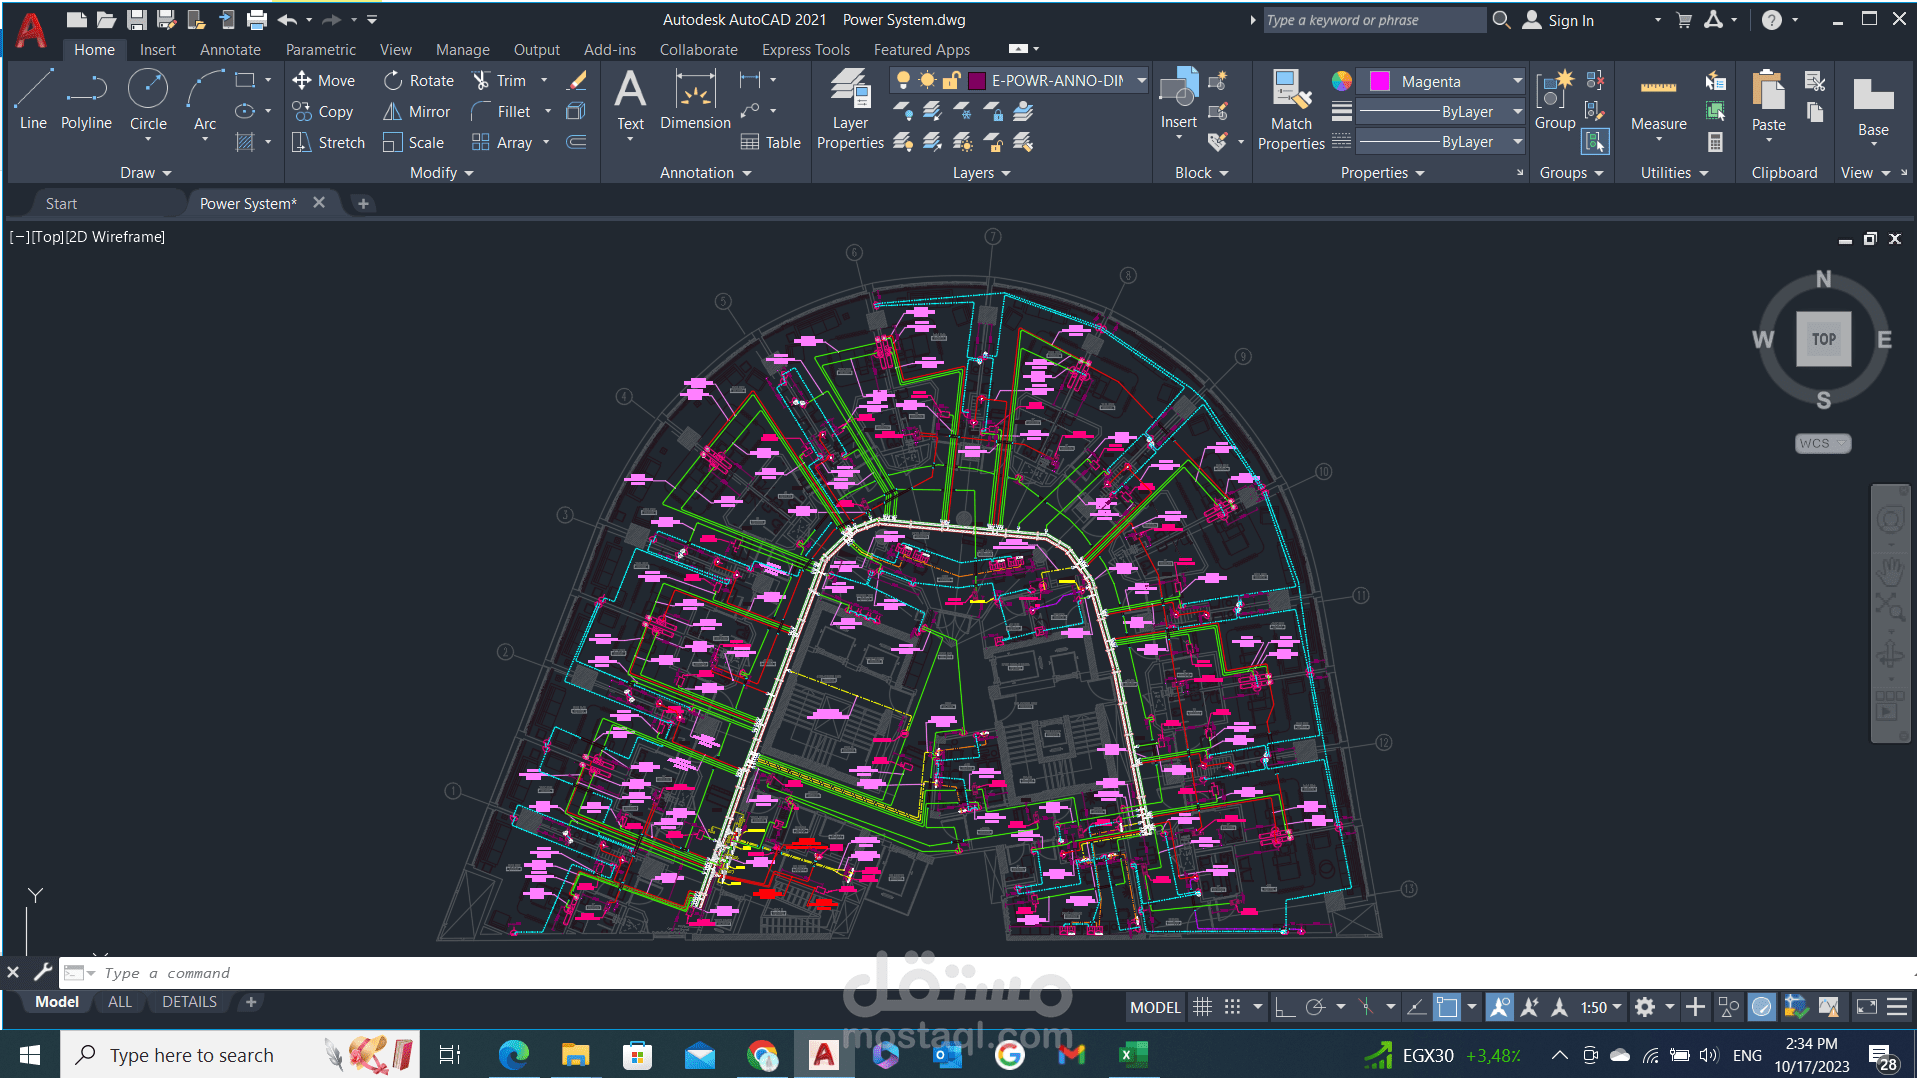This screenshot has width=1917, height=1078.
Task: Toggle ortho mode in status bar
Action: [1285, 1007]
